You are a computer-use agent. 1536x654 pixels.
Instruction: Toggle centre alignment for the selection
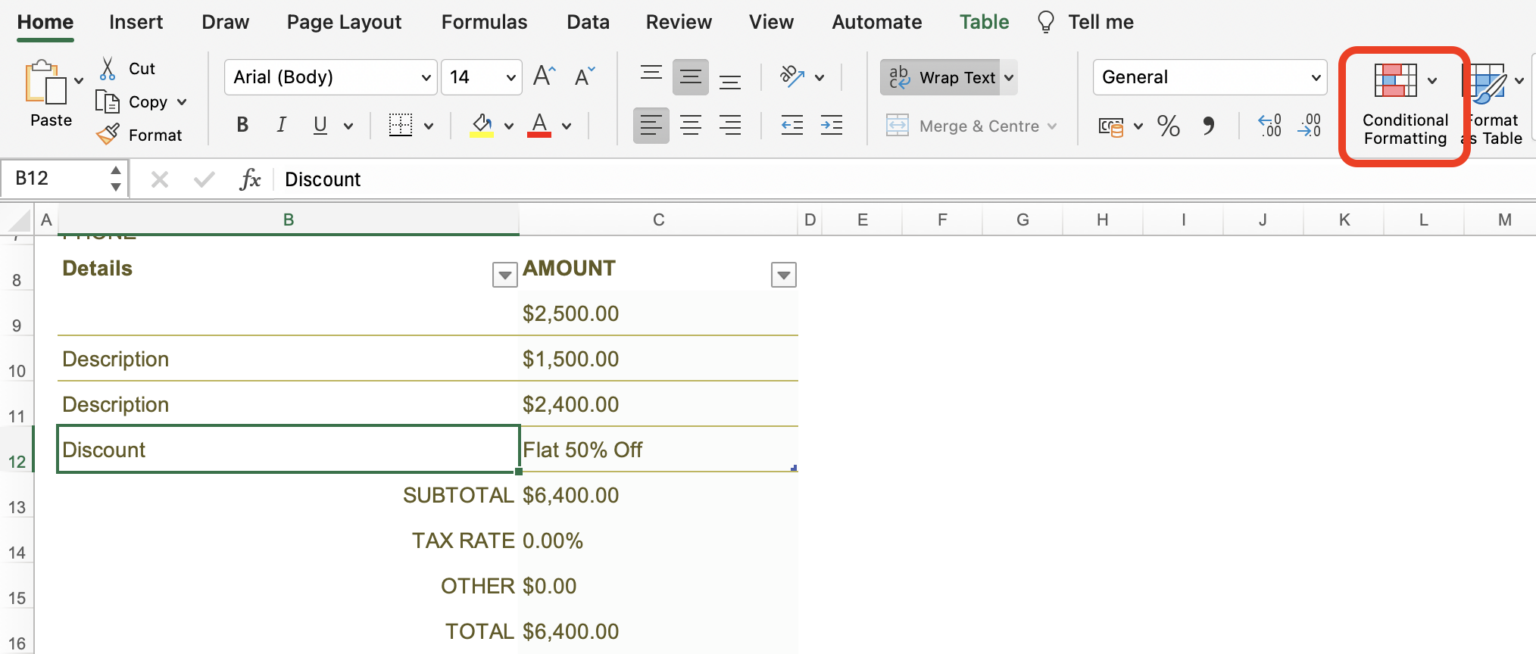(691, 125)
